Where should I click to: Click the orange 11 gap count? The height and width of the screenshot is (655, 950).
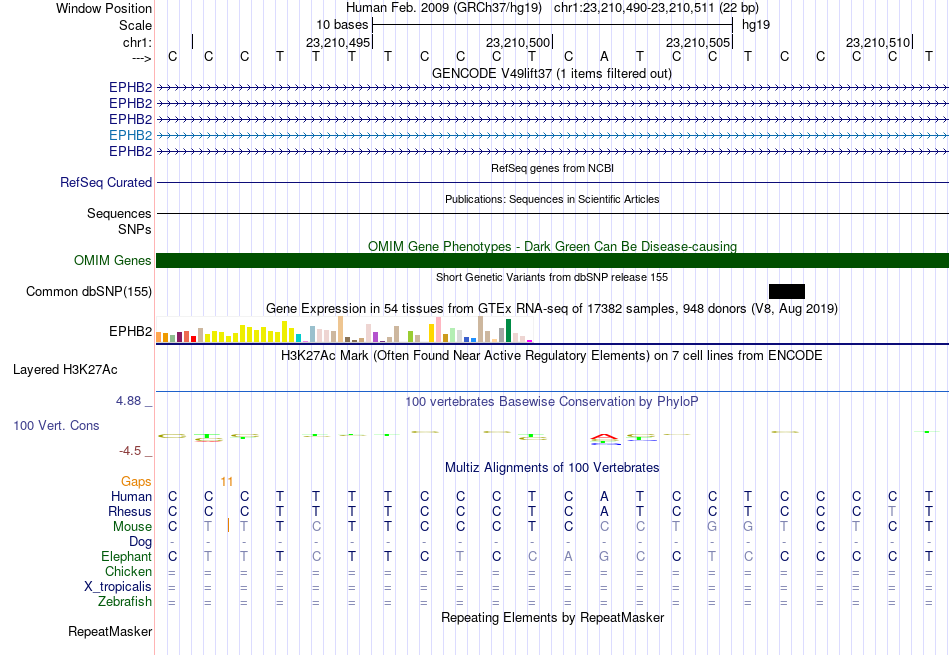(227, 482)
